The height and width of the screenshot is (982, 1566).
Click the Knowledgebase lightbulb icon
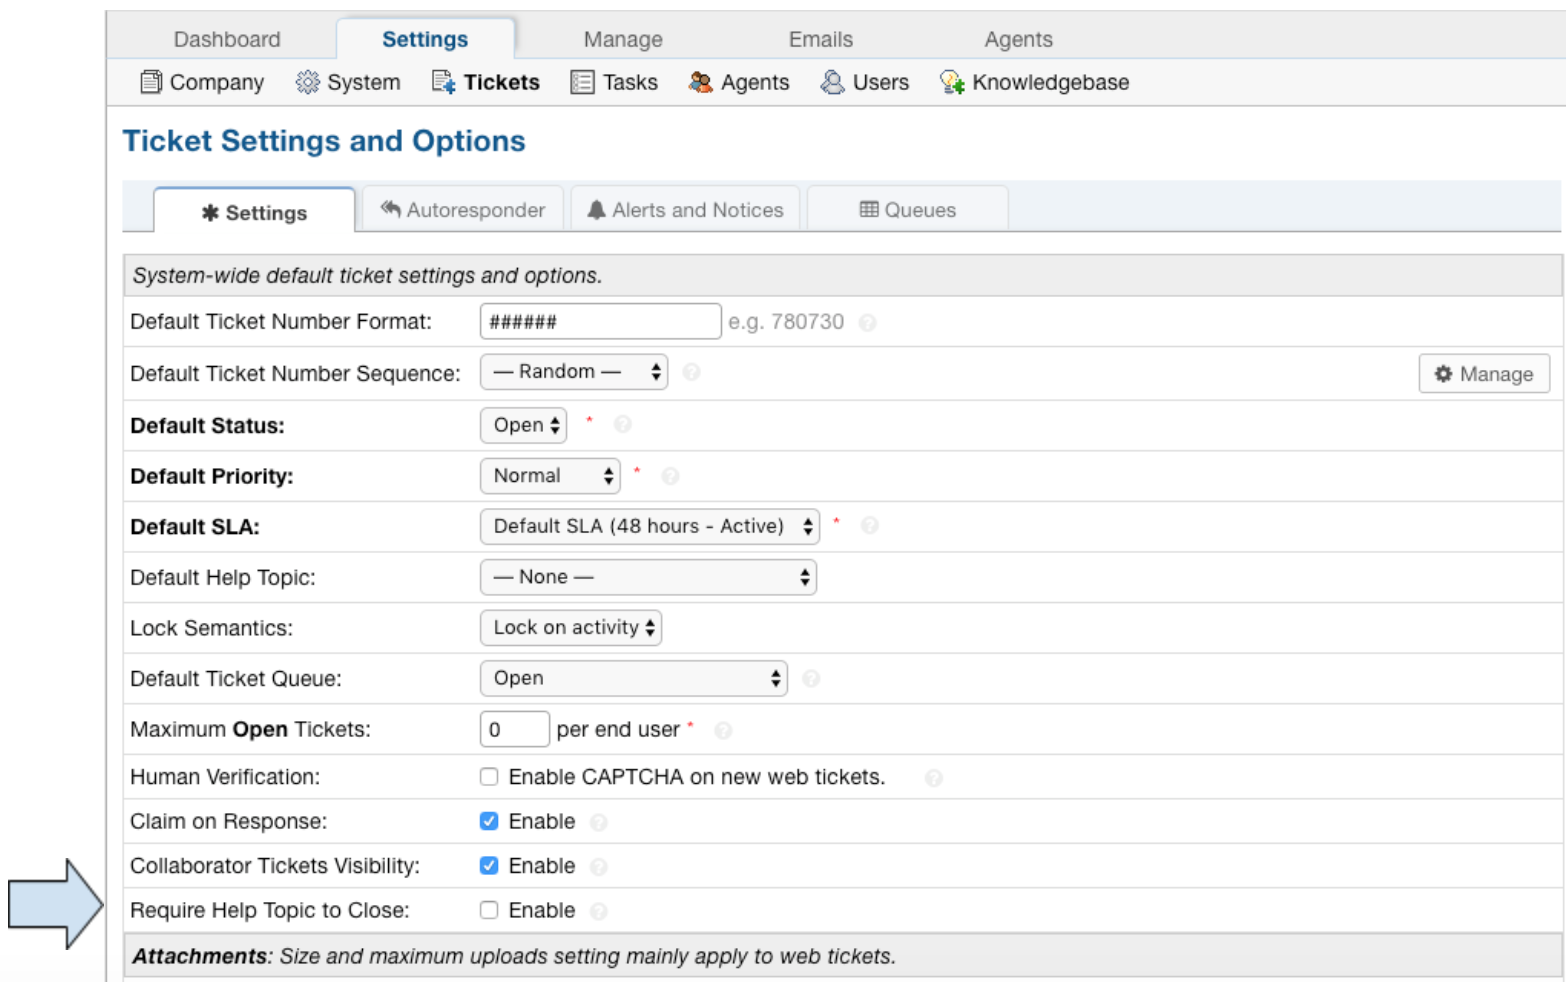(952, 82)
